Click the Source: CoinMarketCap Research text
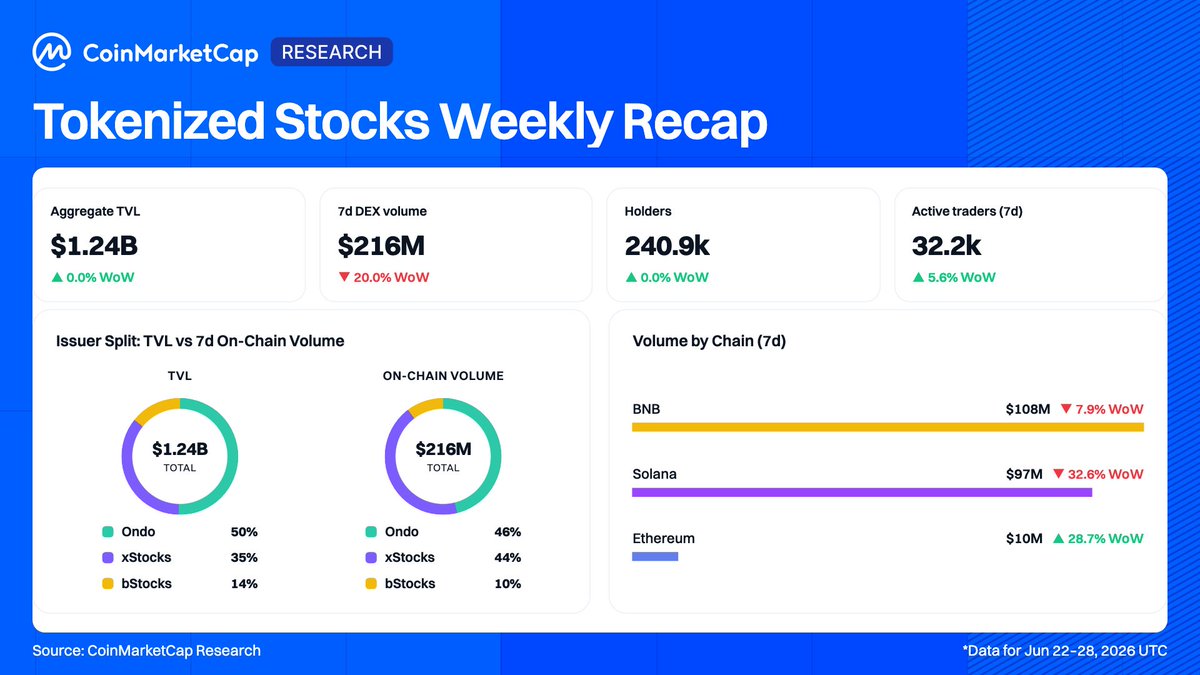Image resolution: width=1200 pixels, height=675 pixels. pyautogui.click(x=147, y=650)
